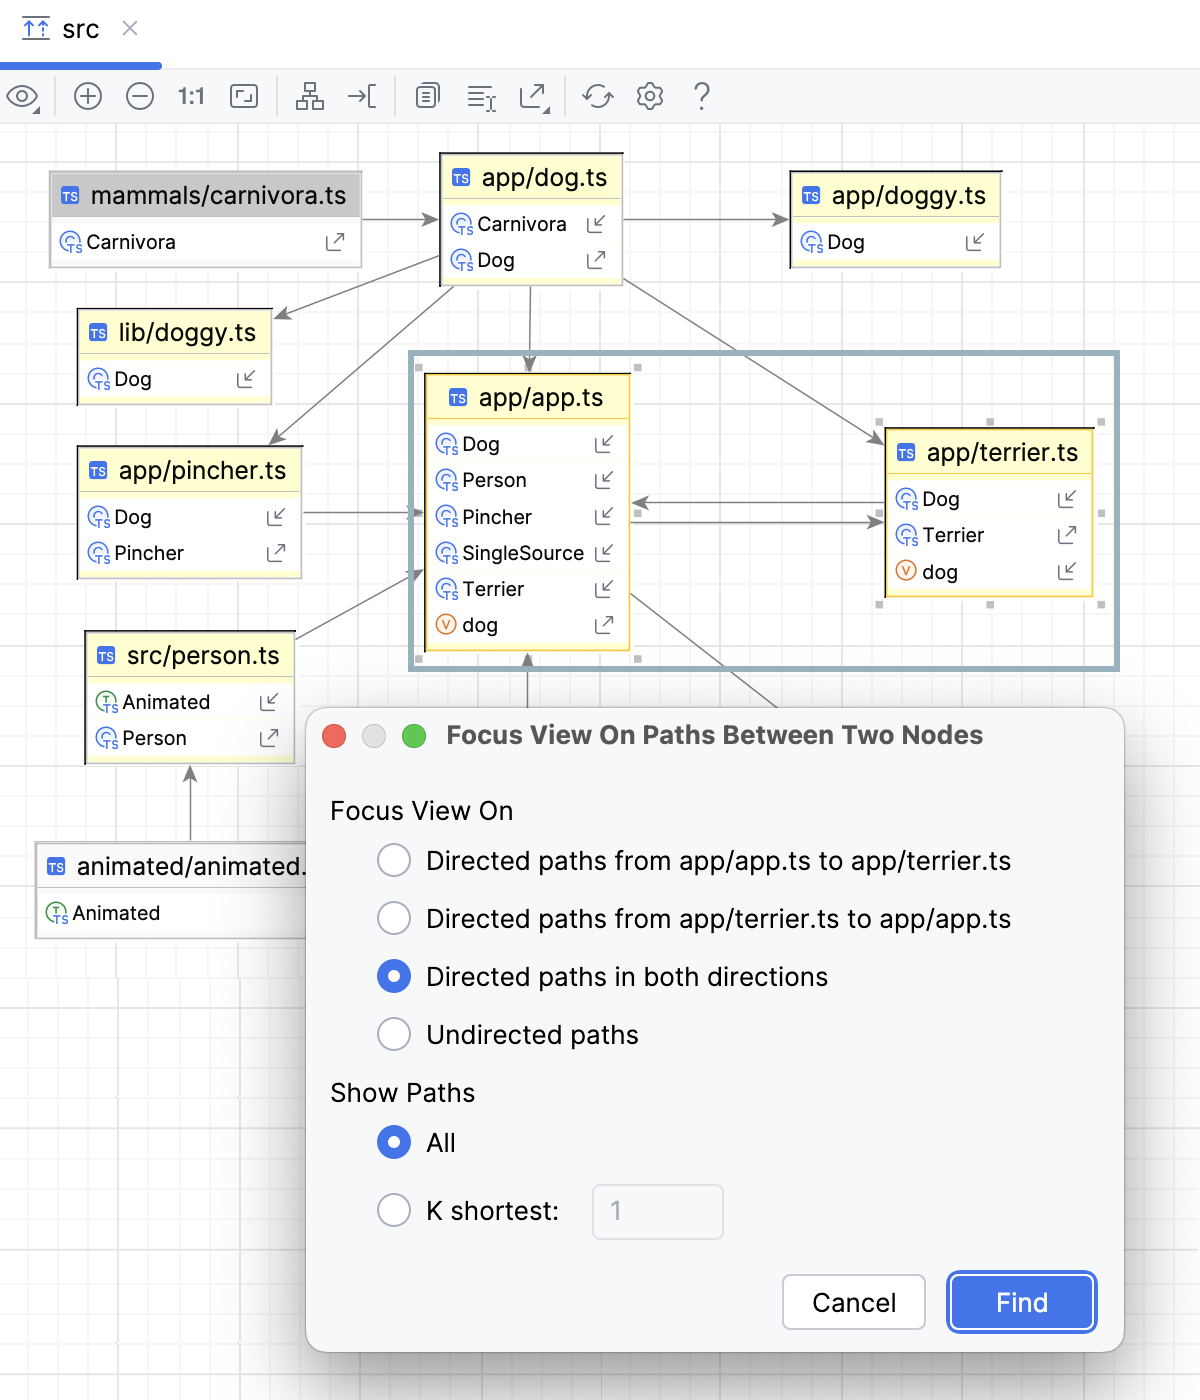The width and height of the screenshot is (1200, 1400).
Task: Select app/terrier.ts node header
Action: click(x=990, y=452)
